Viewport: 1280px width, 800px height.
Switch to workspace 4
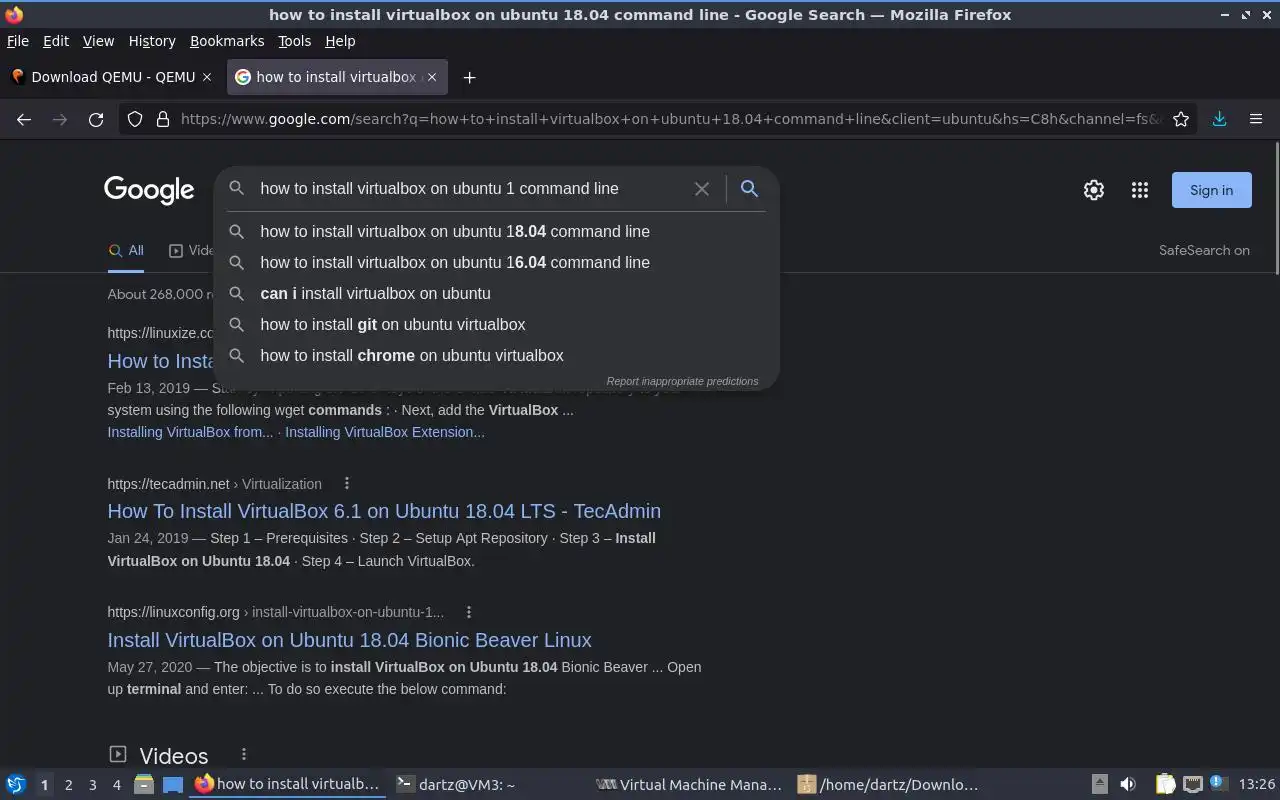[116, 785]
